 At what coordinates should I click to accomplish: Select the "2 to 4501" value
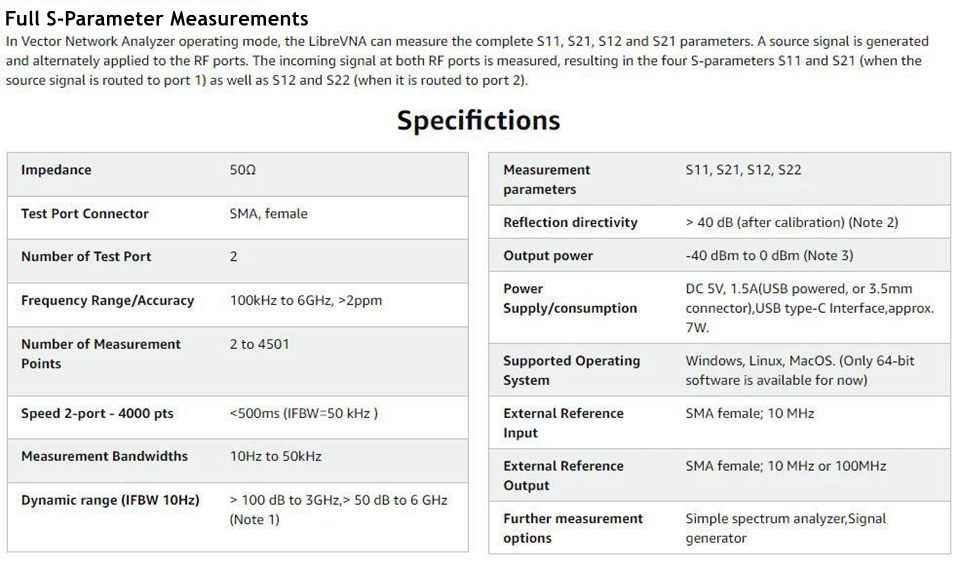(x=259, y=344)
